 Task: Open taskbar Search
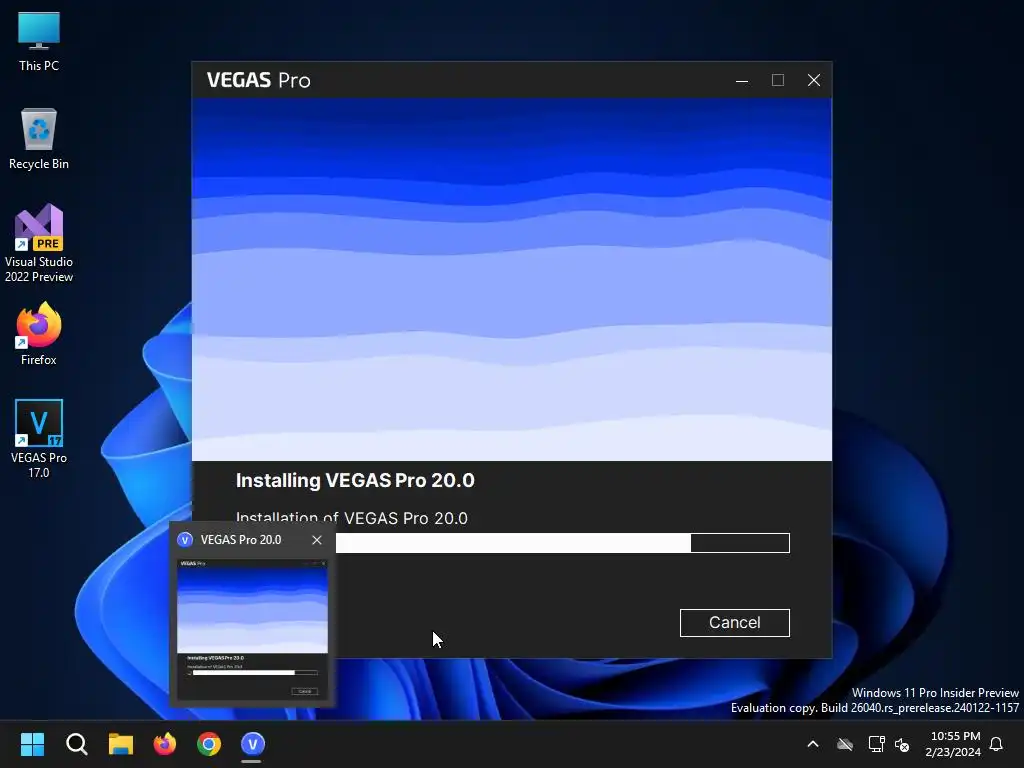76,744
